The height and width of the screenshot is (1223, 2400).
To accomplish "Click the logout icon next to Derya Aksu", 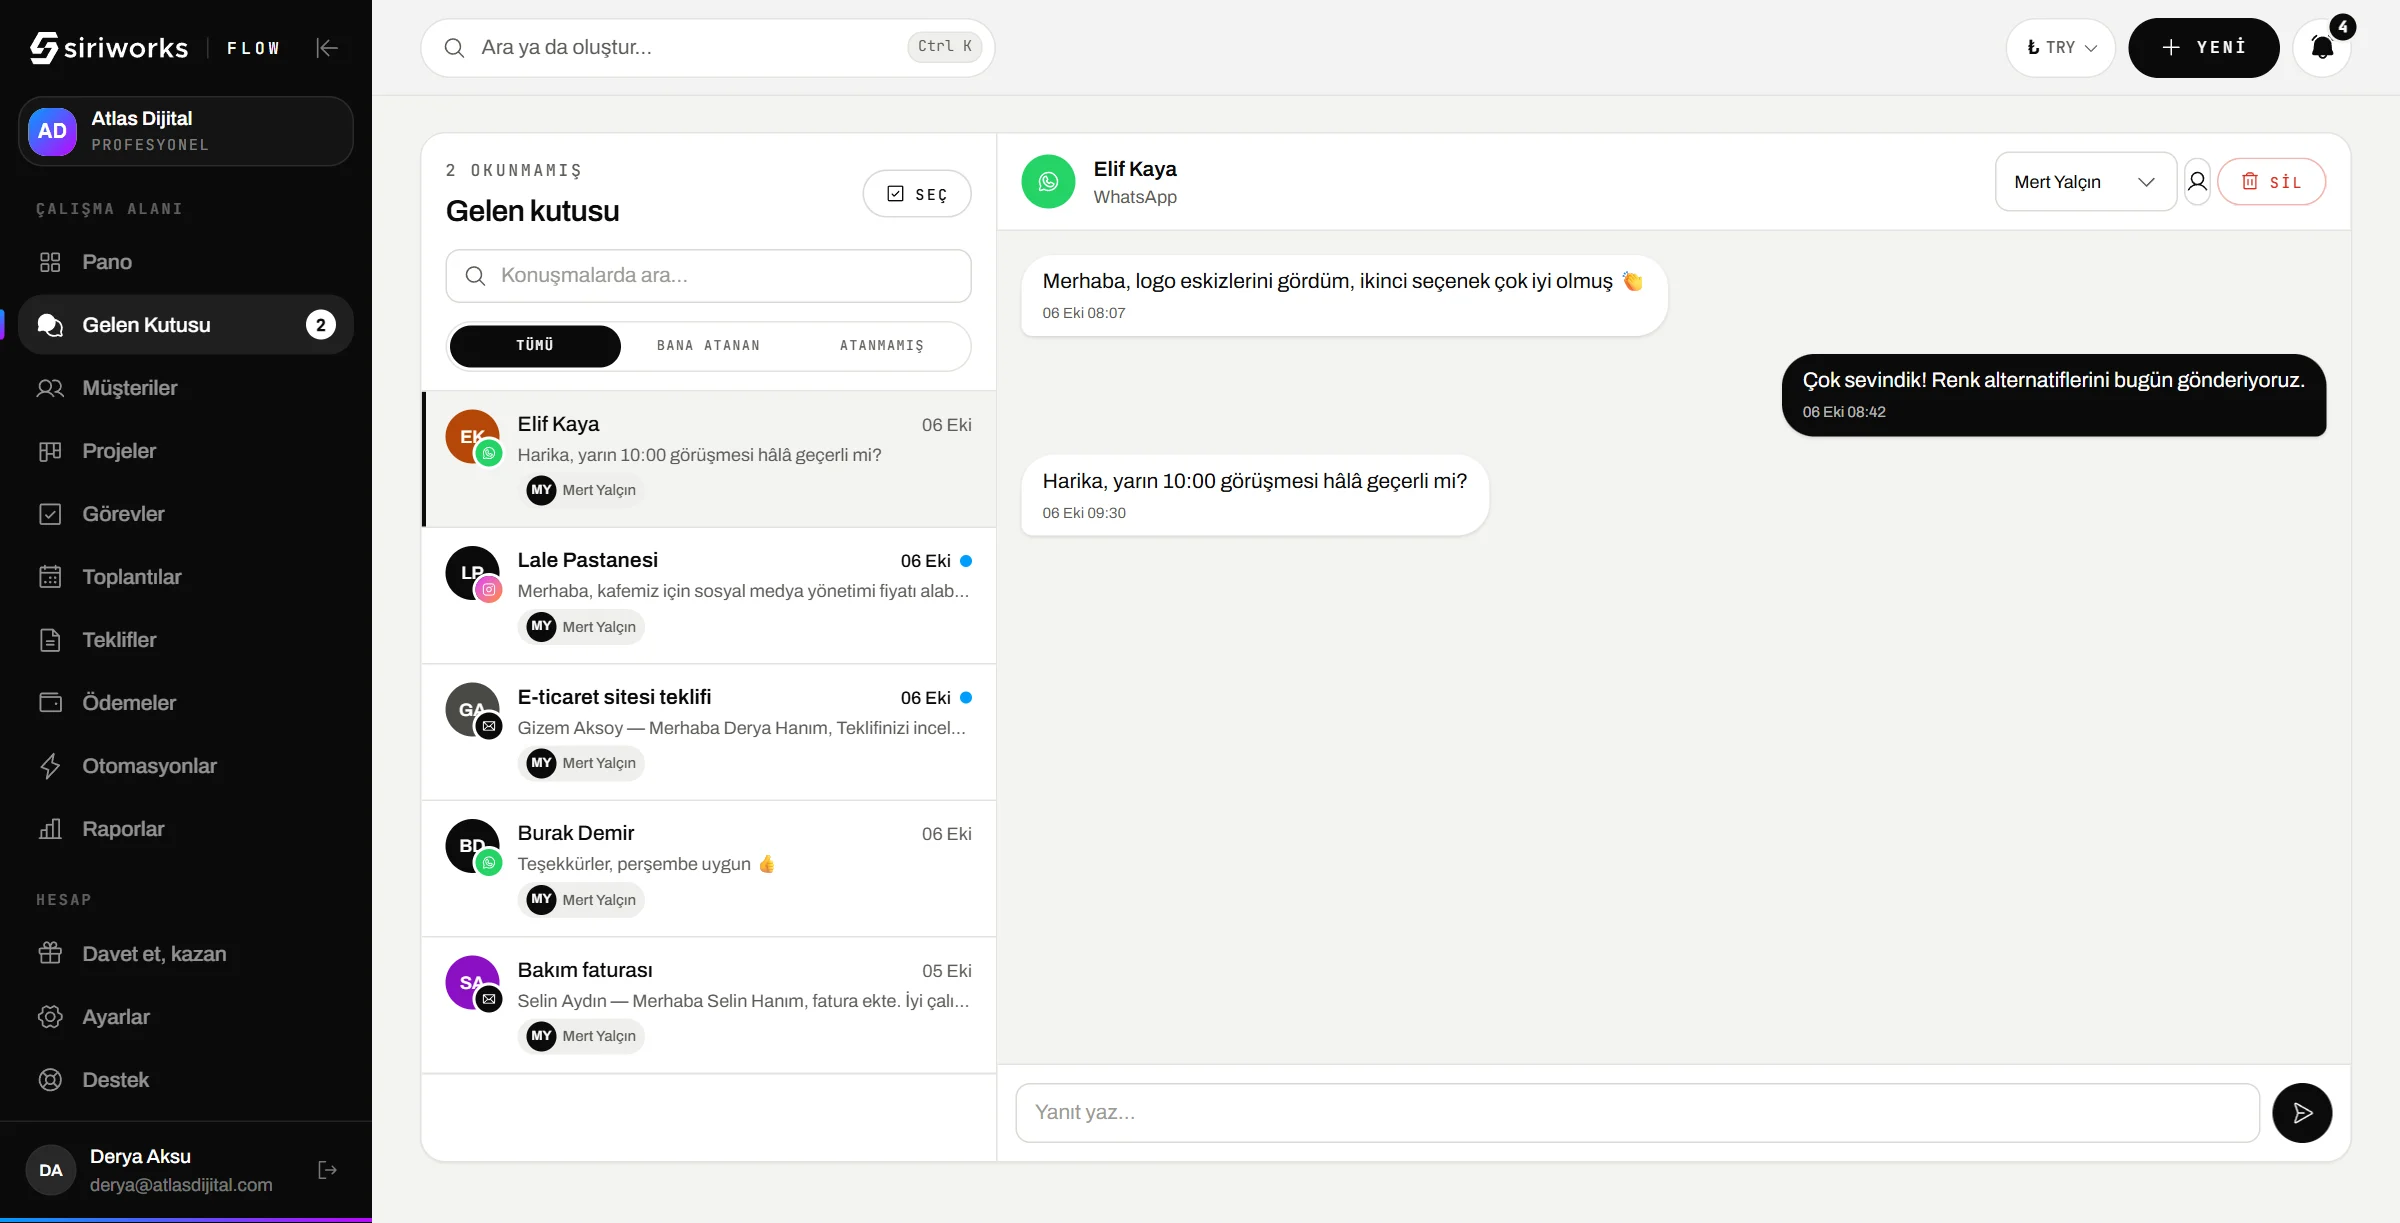I will [x=327, y=1170].
